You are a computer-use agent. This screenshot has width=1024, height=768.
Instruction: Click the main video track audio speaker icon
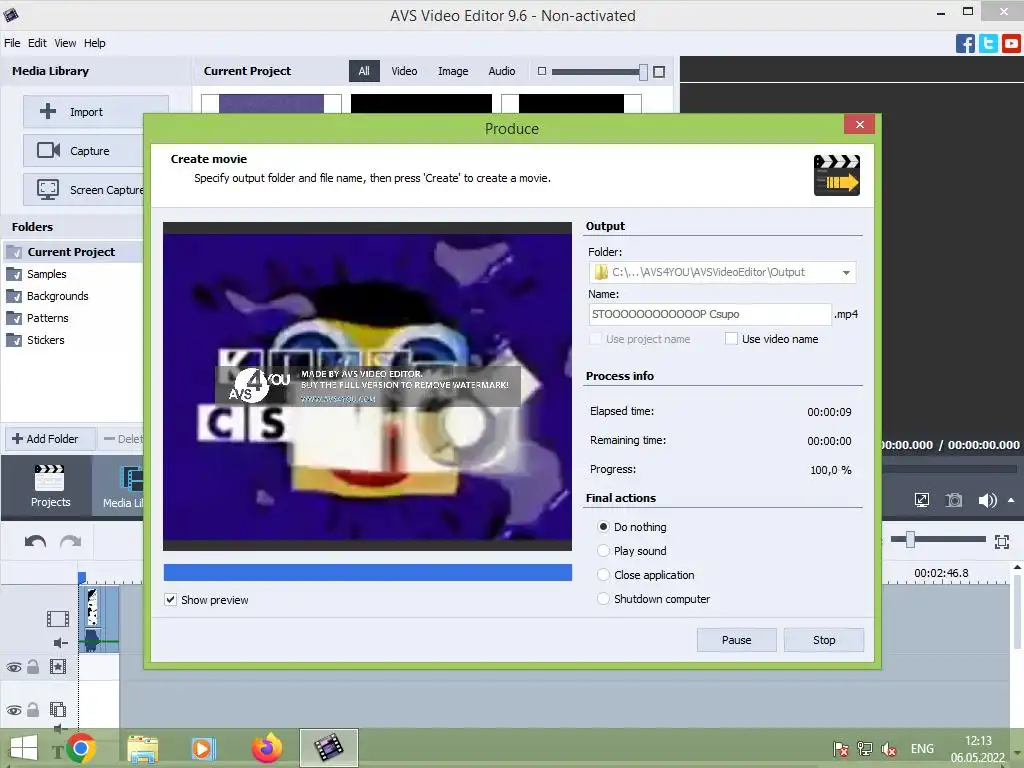click(x=61, y=643)
